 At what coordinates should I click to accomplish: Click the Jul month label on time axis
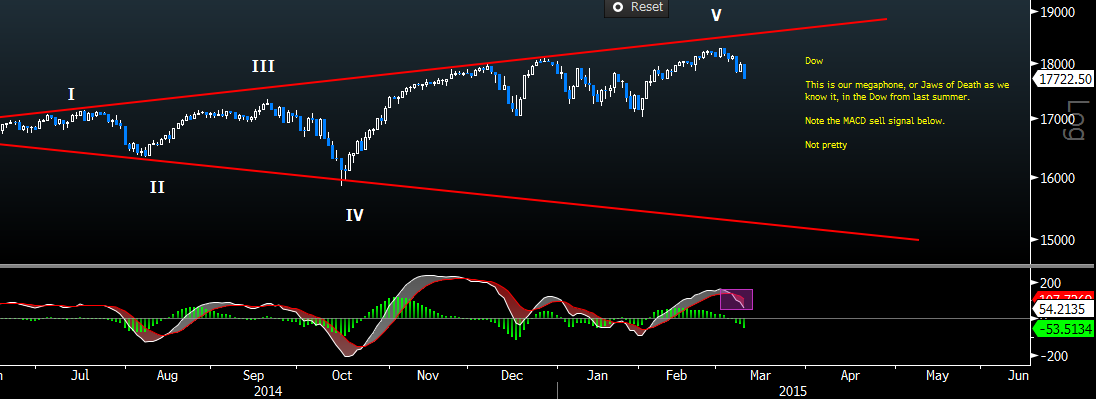point(80,375)
